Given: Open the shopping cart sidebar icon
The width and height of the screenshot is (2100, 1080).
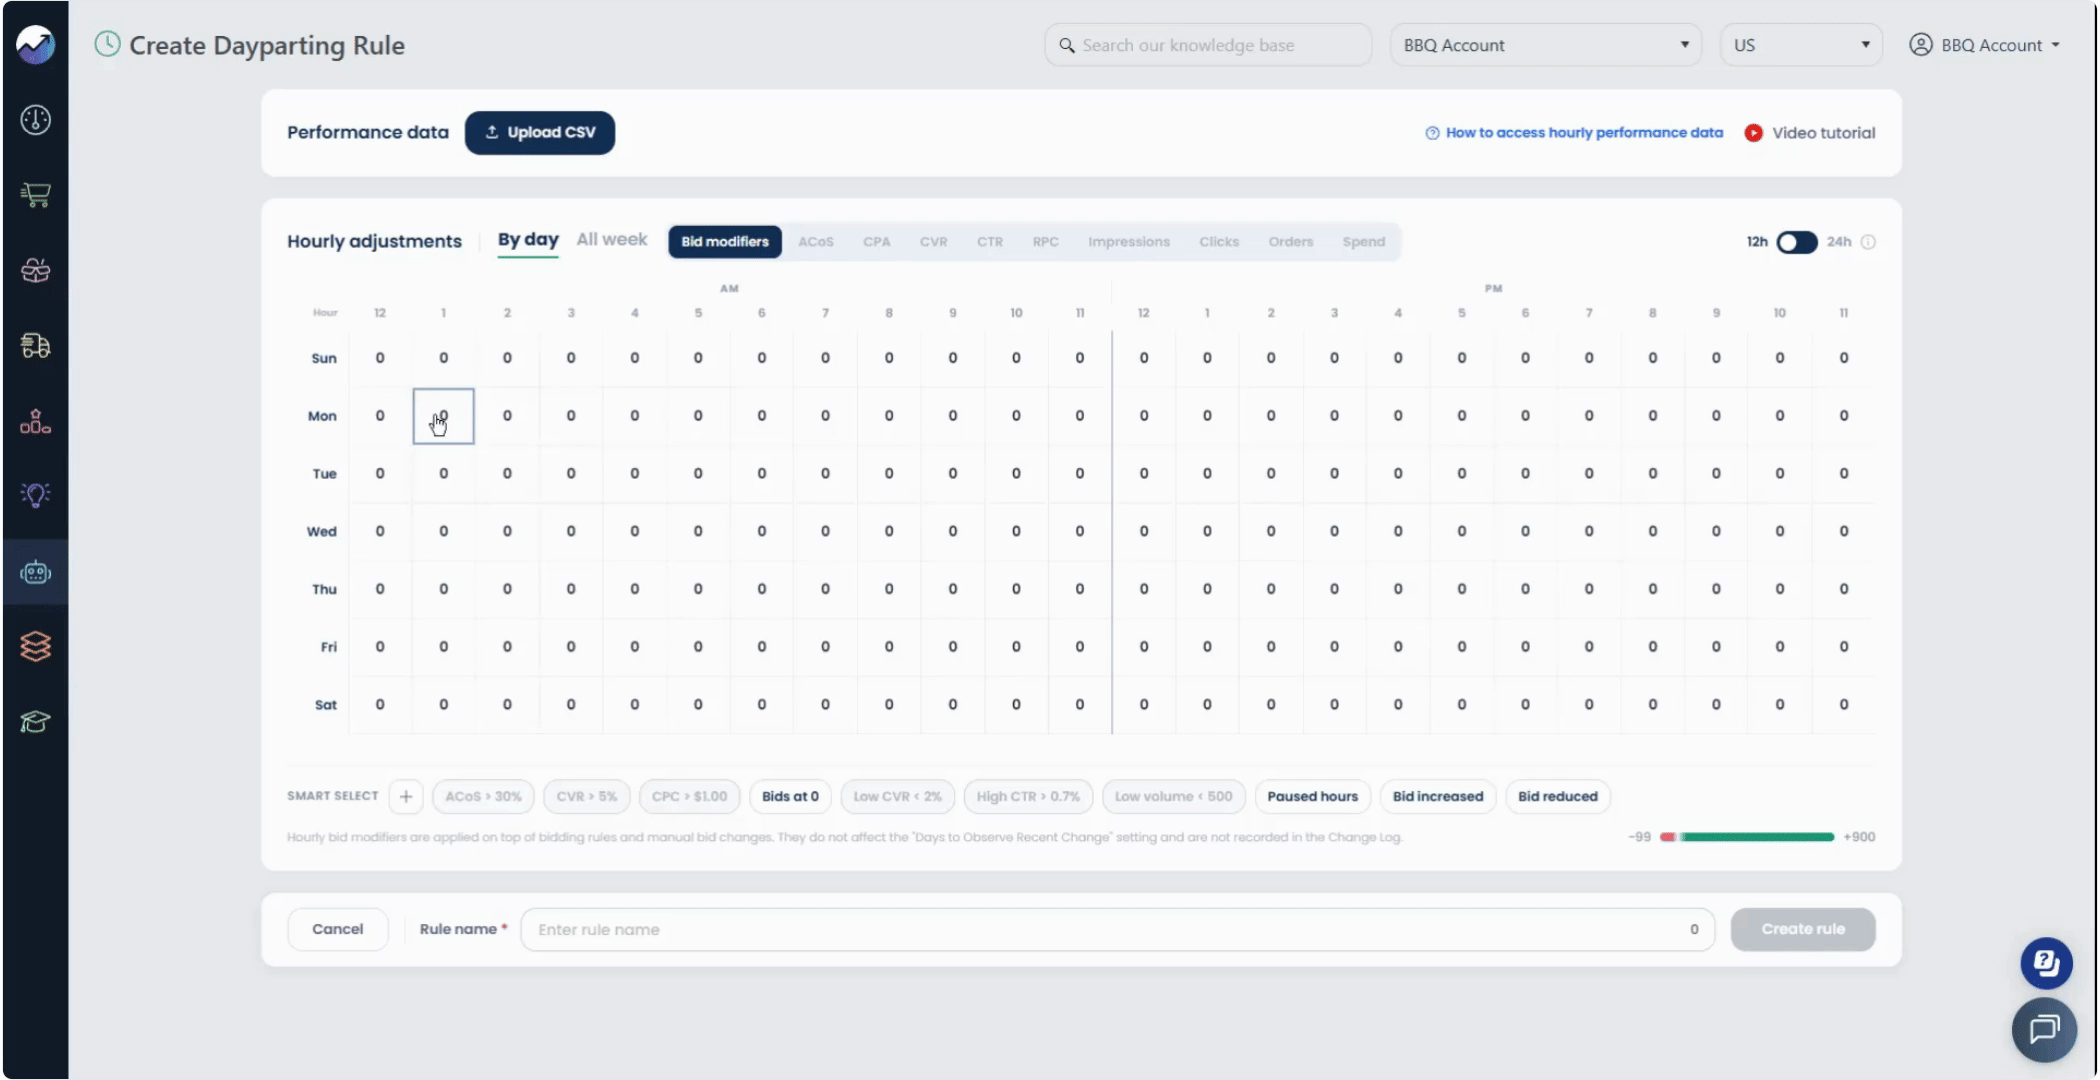Looking at the screenshot, I should point(36,195).
